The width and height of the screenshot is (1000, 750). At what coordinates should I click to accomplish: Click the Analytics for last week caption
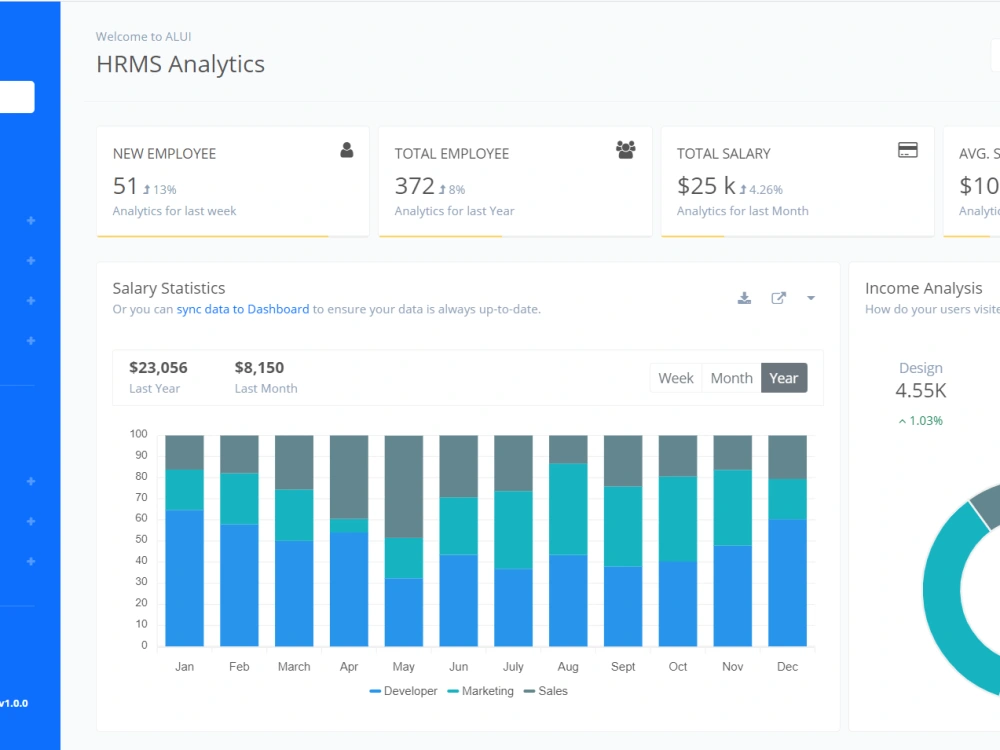pos(174,211)
